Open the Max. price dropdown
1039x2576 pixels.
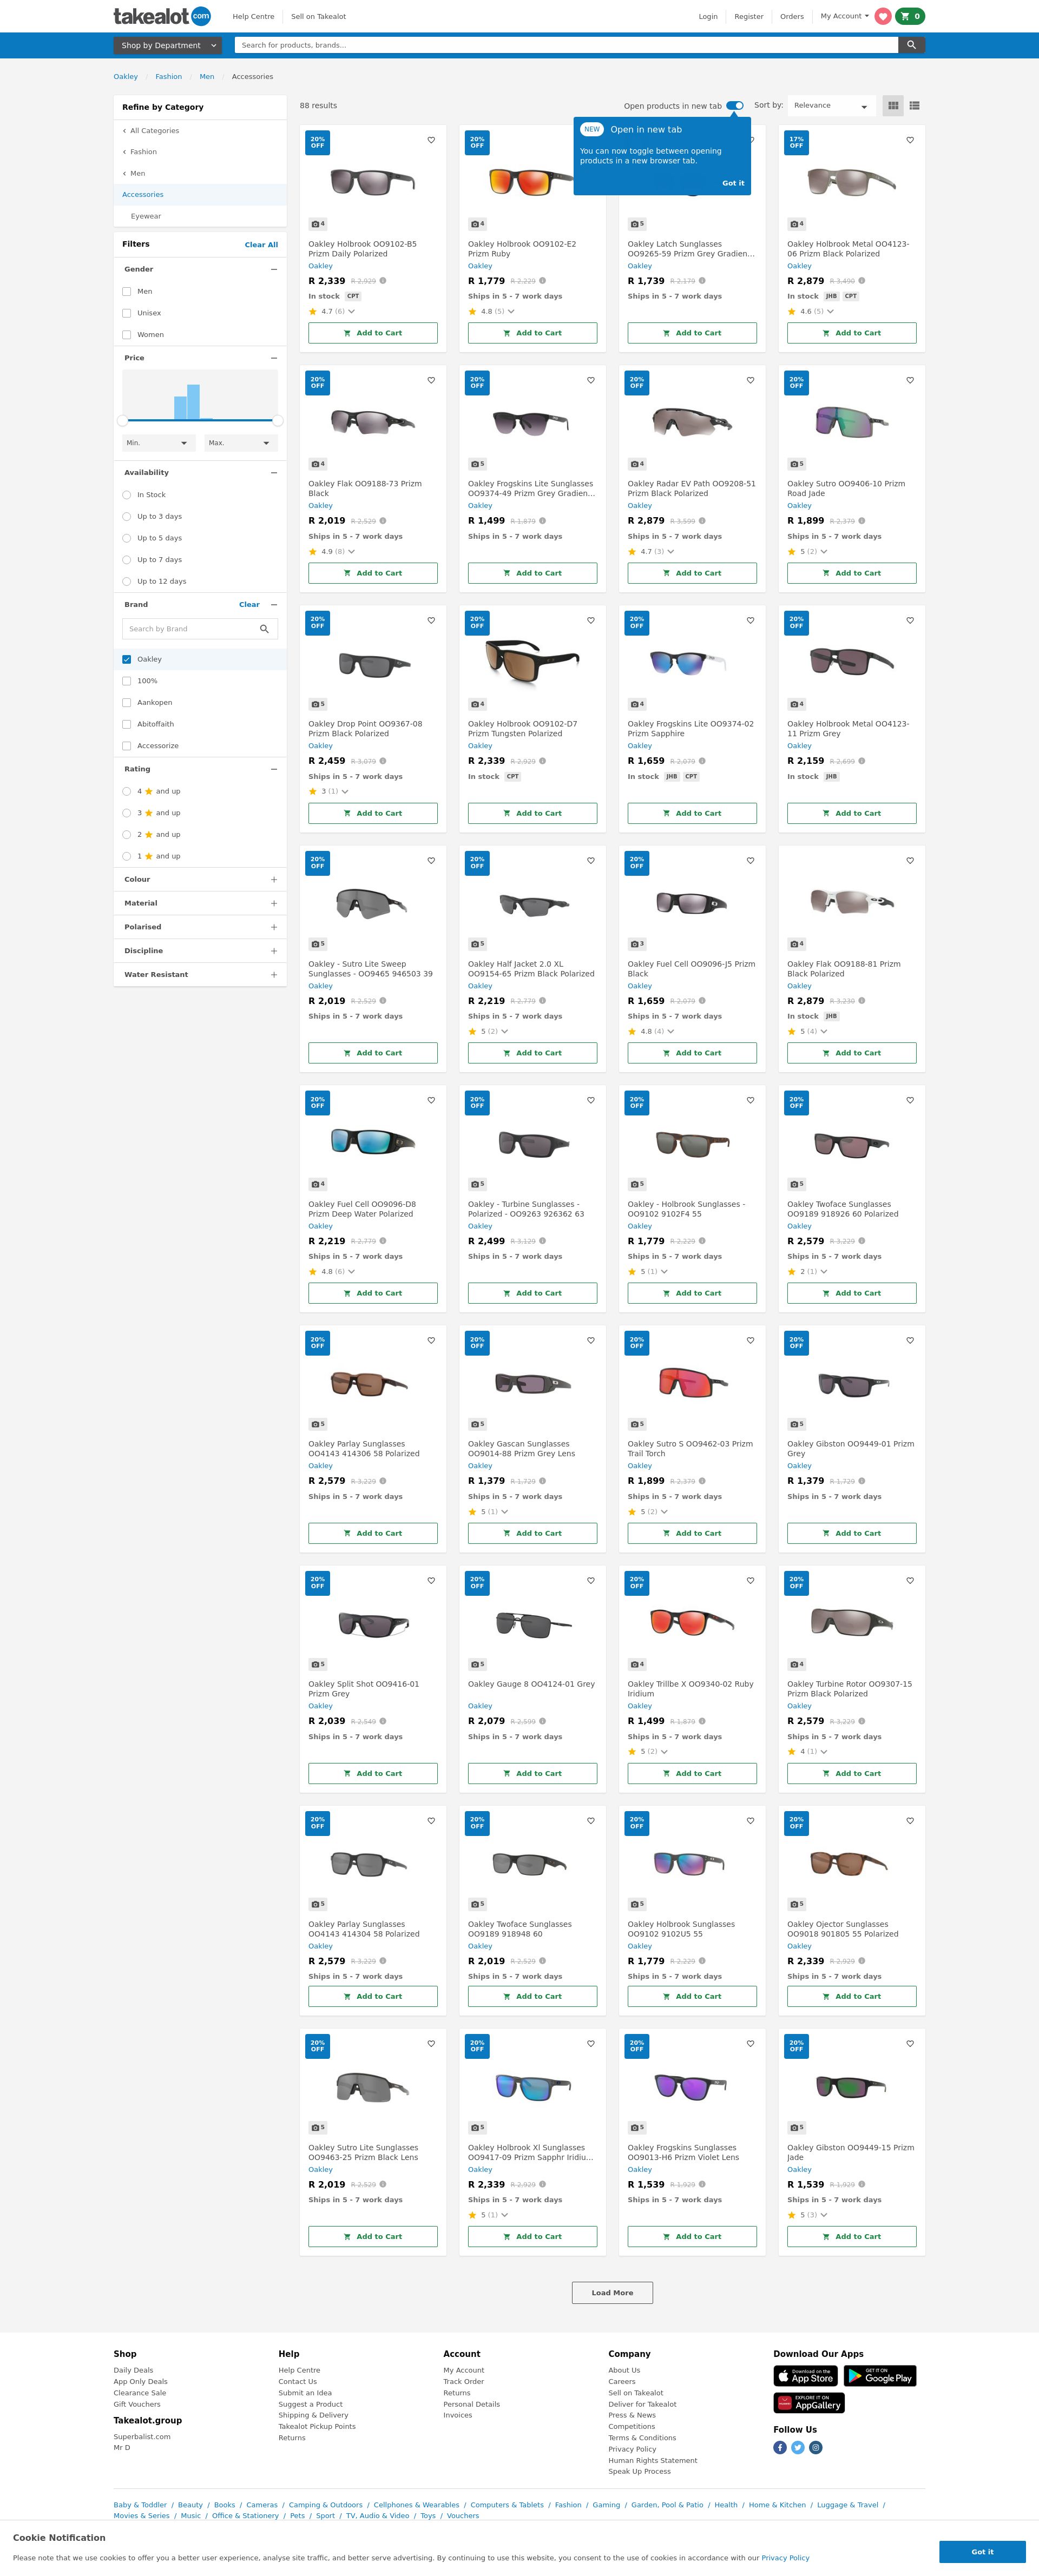[241, 443]
